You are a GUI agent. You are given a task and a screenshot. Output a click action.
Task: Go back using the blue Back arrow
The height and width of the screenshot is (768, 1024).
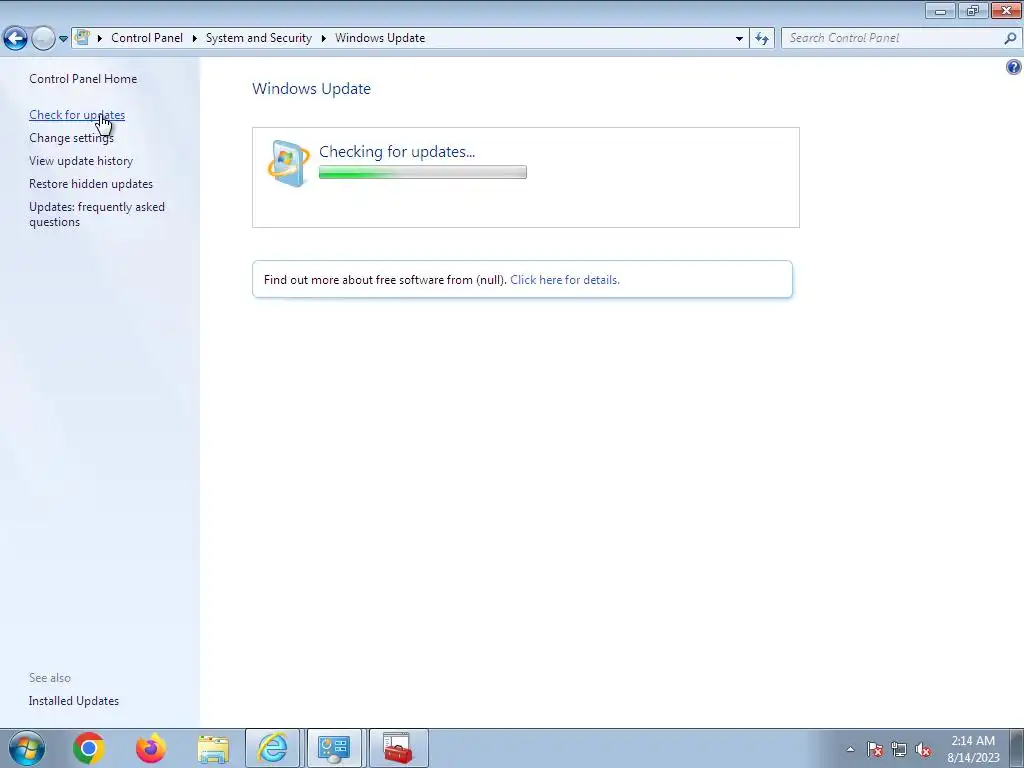[x=16, y=38]
